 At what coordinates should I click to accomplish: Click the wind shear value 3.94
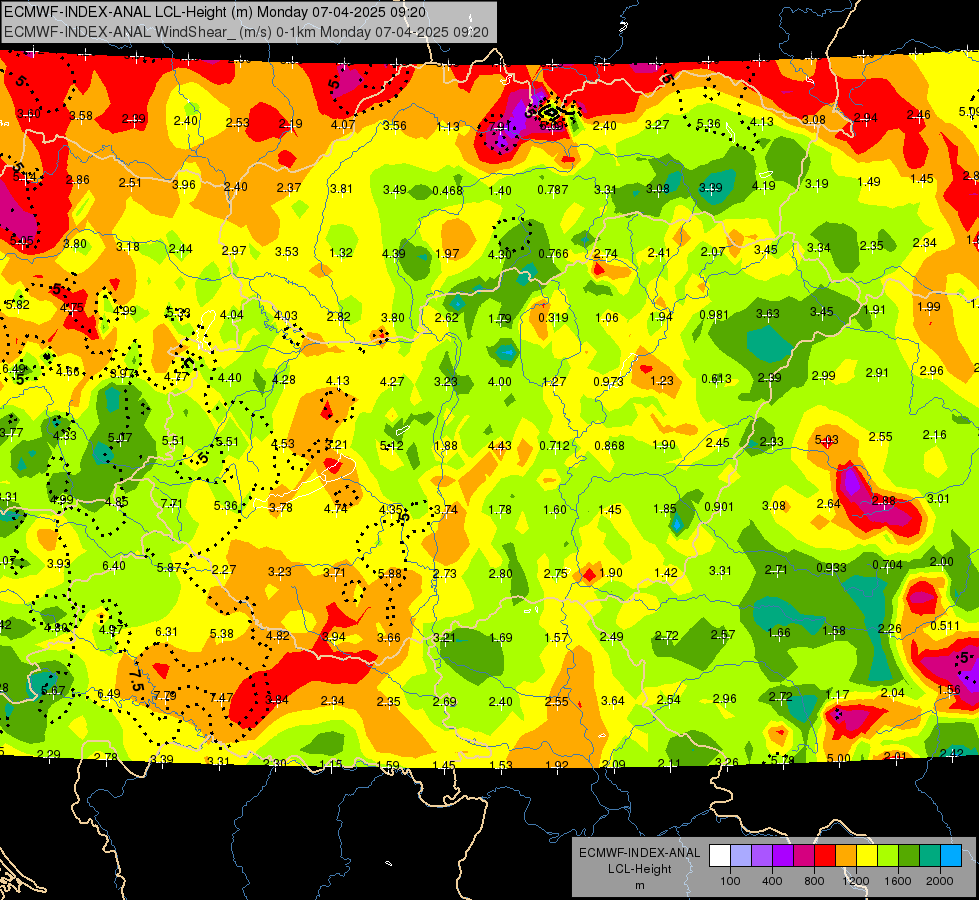point(333,636)
